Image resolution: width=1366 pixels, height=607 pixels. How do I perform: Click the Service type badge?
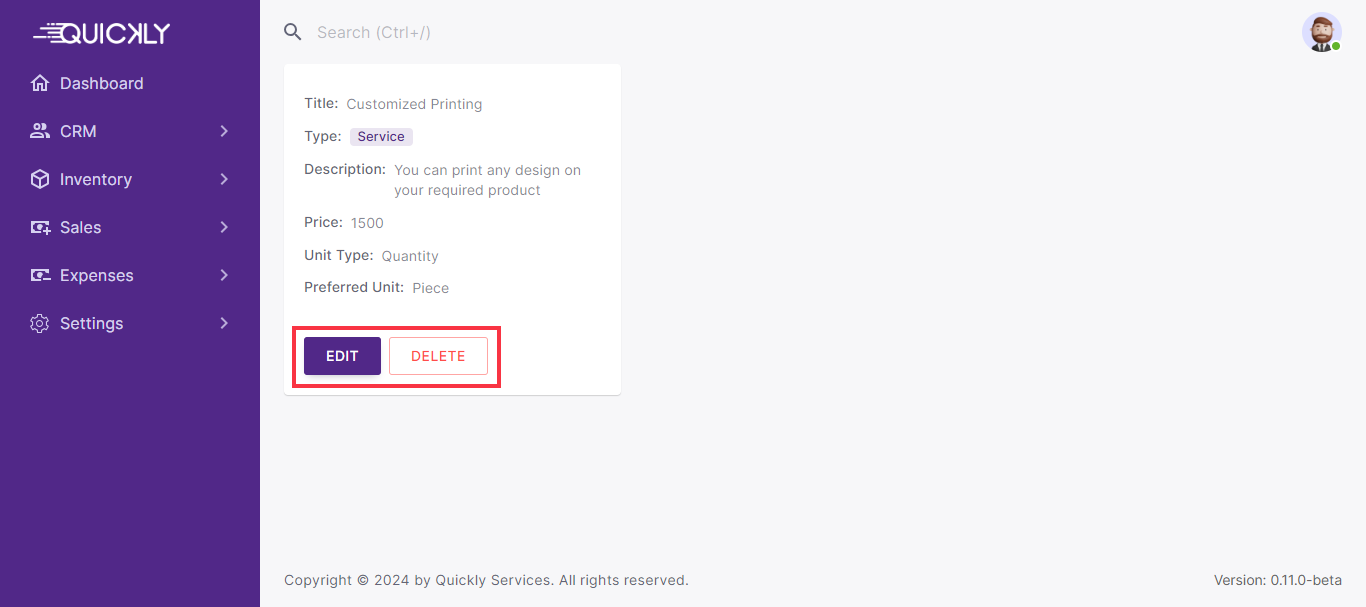point(381,137)
